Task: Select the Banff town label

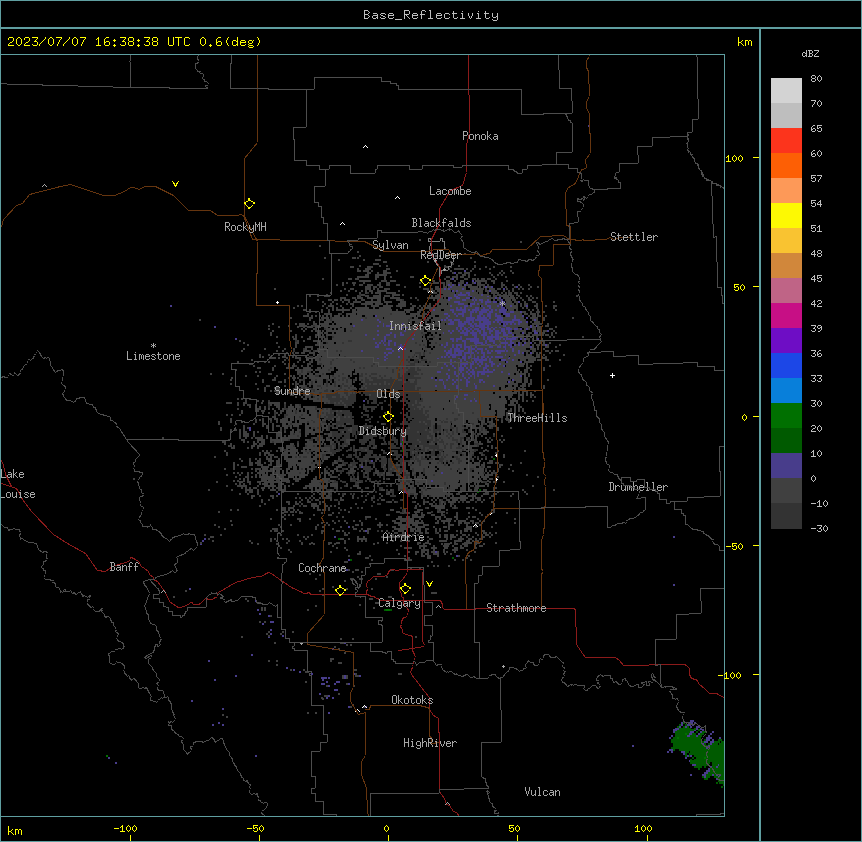Action: tap(124, 567)
